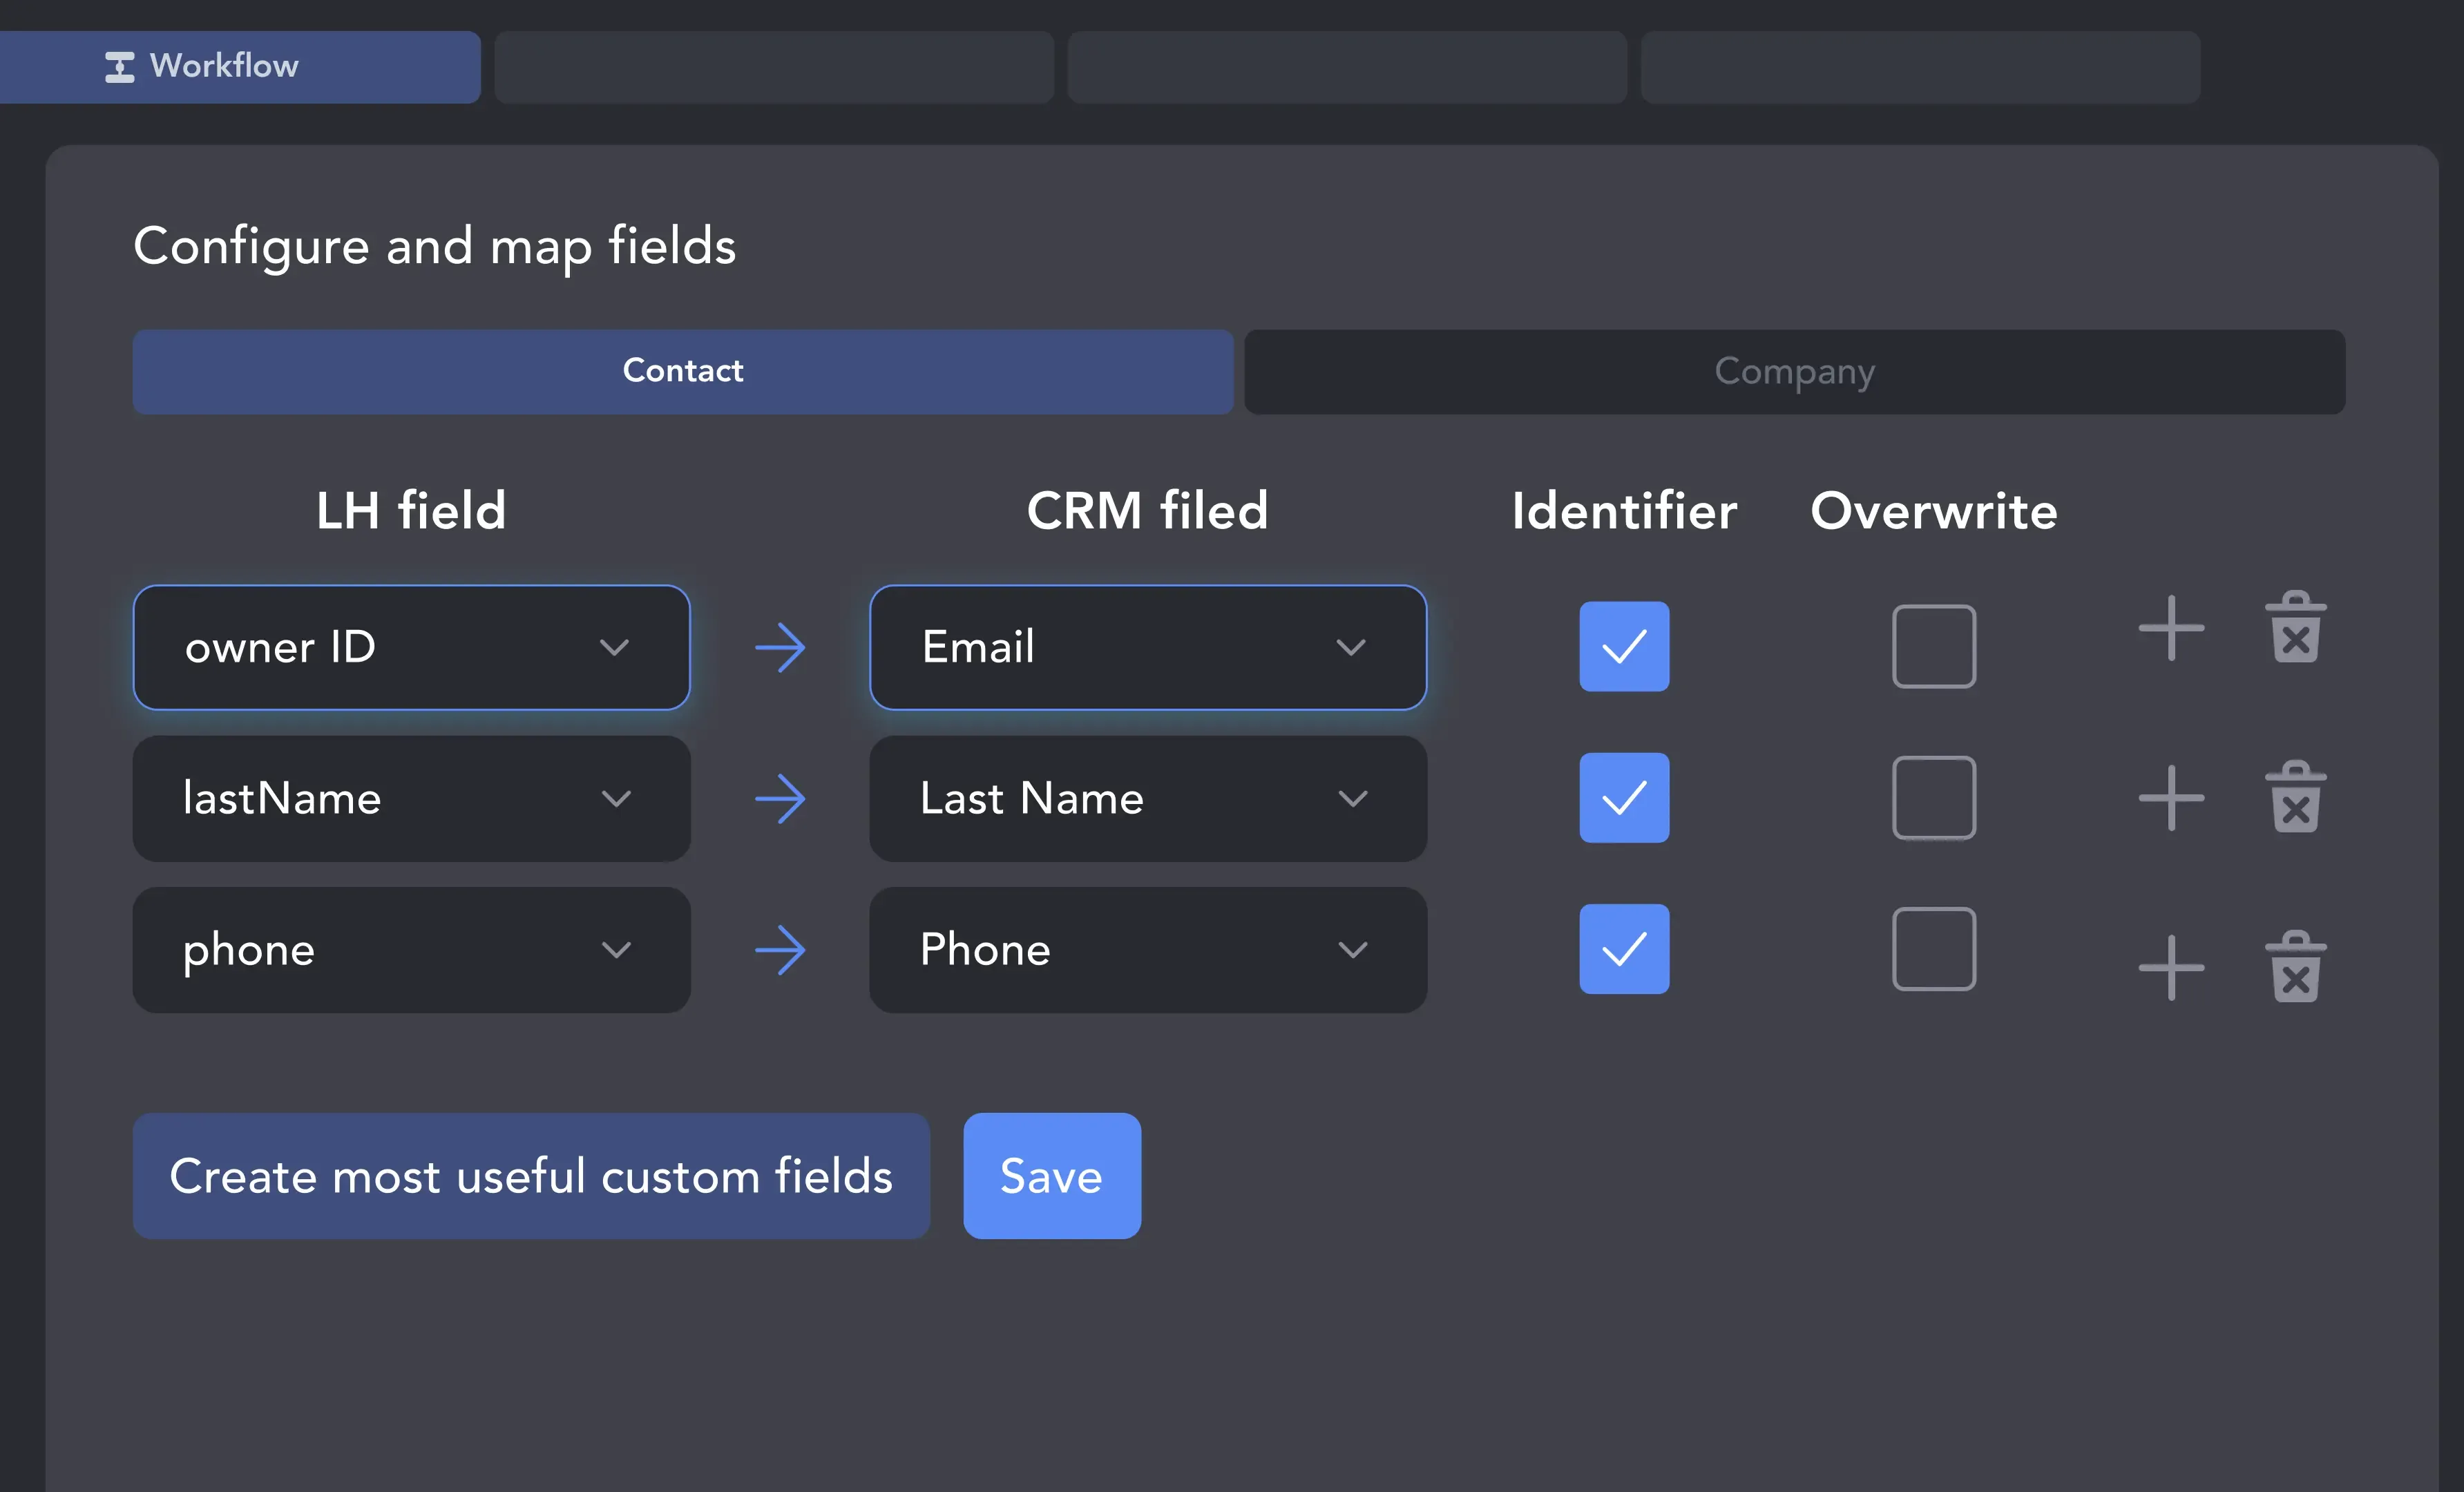Click the Overwrite column header
Screen dimensions: 2464x1492
[1934, 511]
